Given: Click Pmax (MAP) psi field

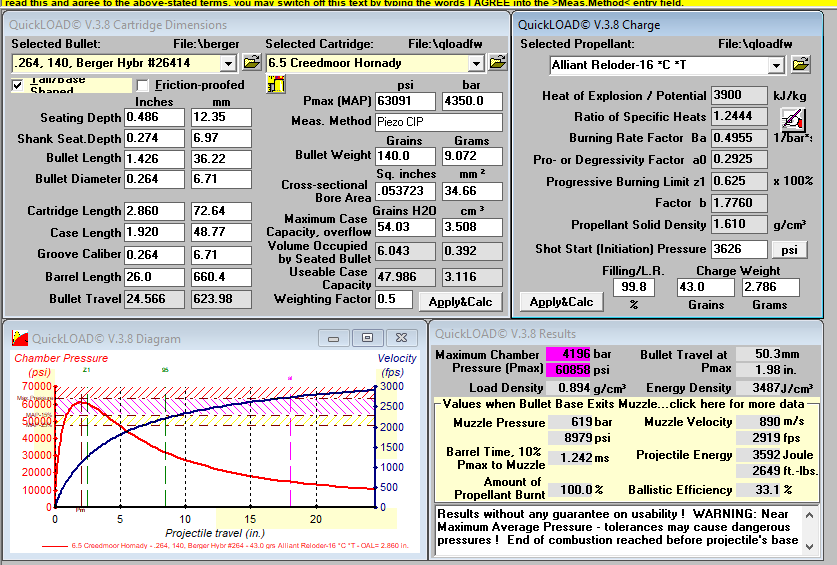Looking at the screenshot, I should [405, 101].
